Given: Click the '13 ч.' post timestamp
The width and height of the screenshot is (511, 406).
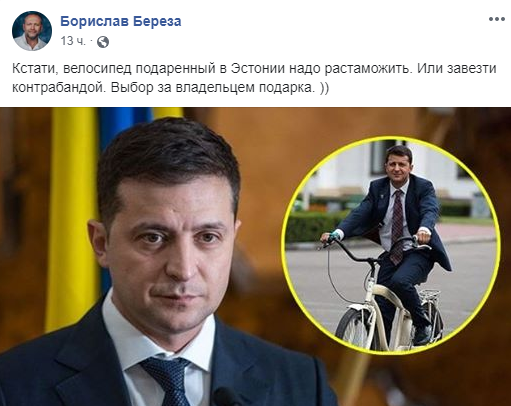Looking at the screenshot, I should coord(73,41).
